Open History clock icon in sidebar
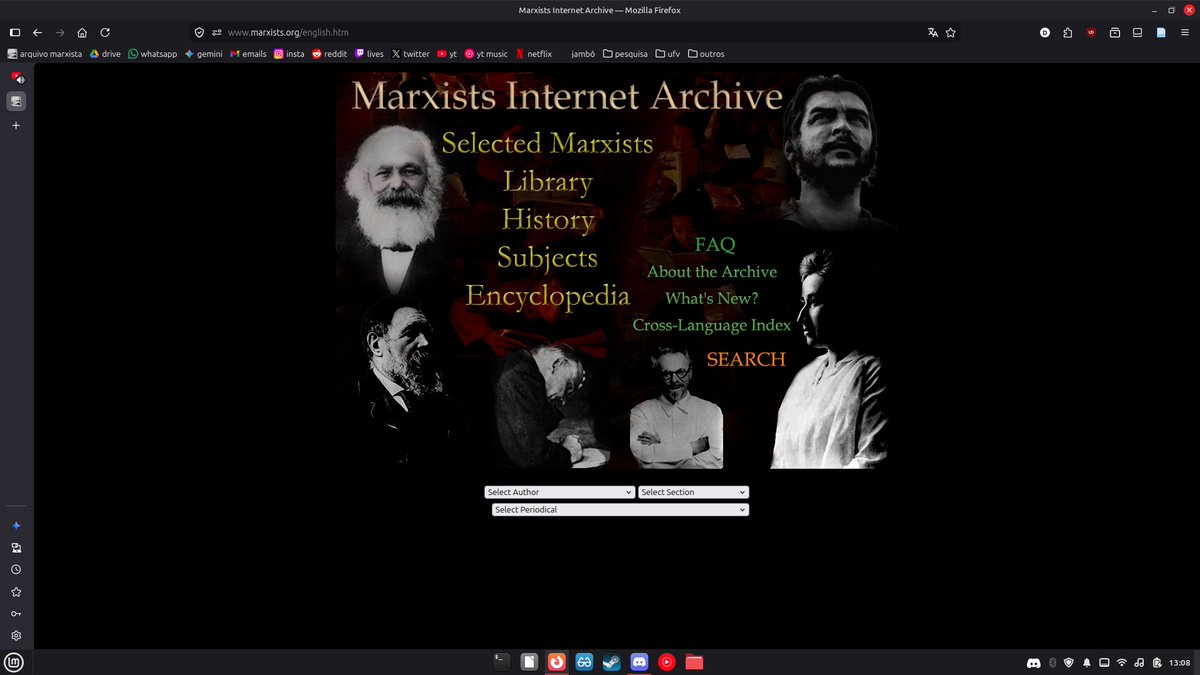Viewport: 1200px width, 675px height. click(x=16, y=569)
